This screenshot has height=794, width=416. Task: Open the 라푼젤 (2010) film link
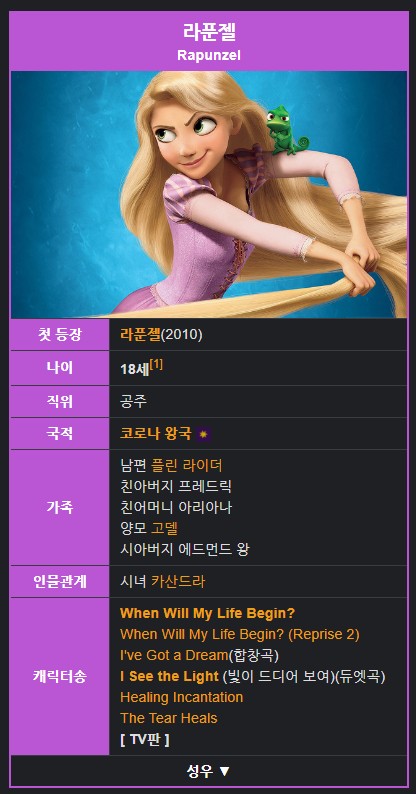coord(140,335)
